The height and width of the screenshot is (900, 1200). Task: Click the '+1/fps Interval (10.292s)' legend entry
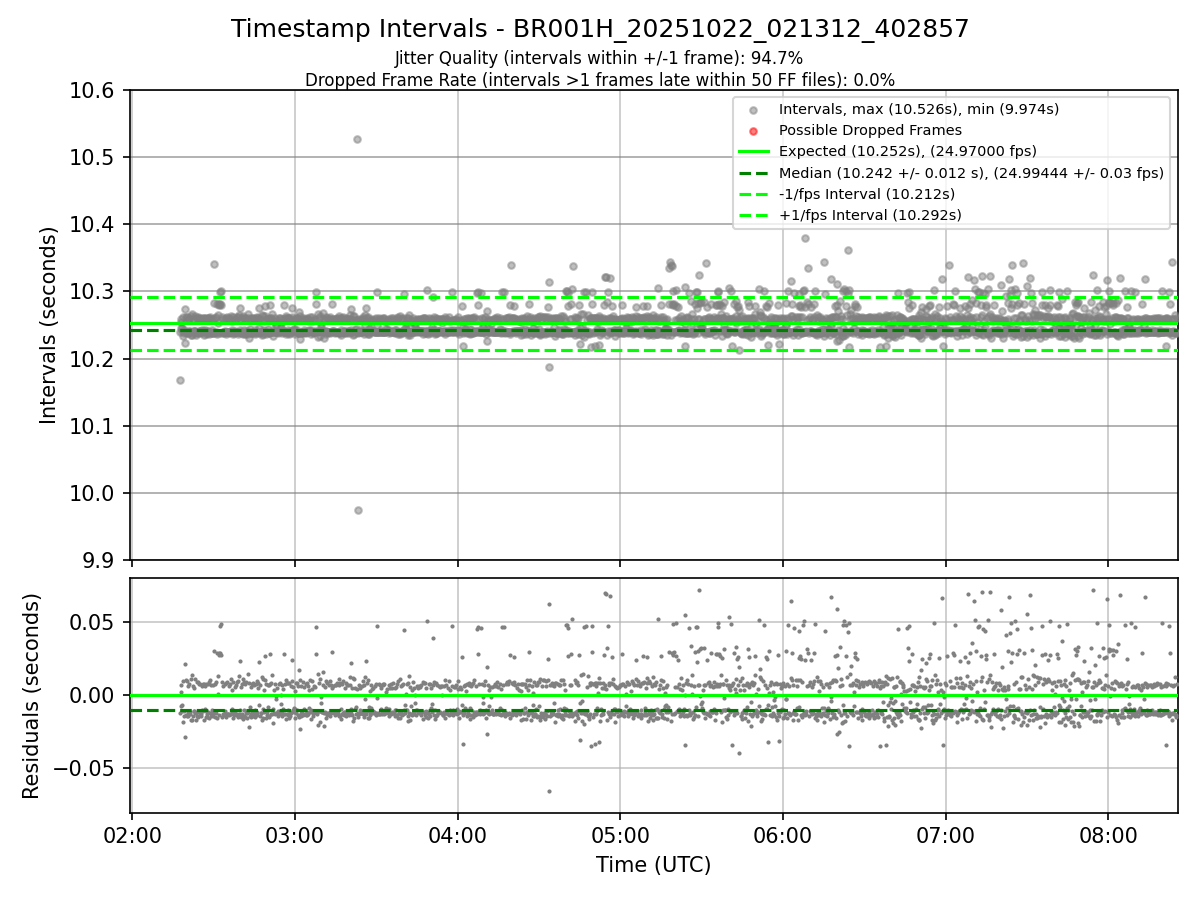point(868,215)
